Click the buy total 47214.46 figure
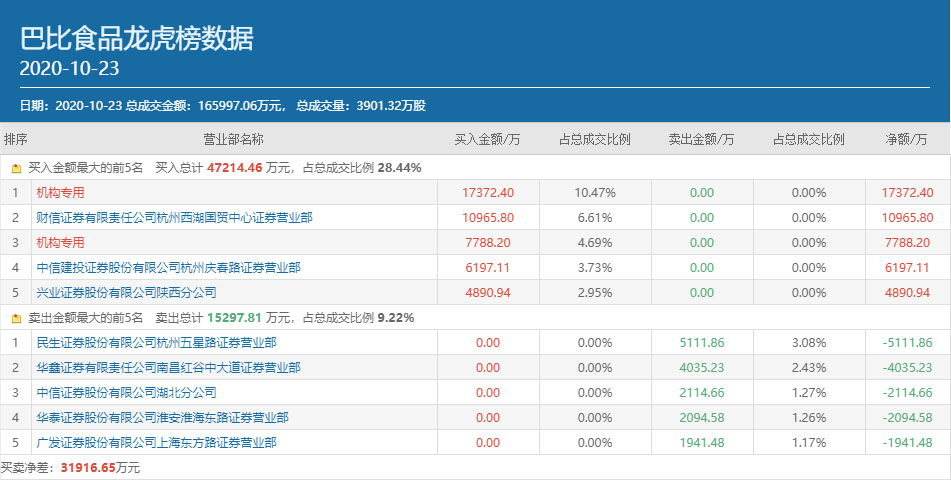The height and width of the screenshot is (480, 951). tap(234, 168)
